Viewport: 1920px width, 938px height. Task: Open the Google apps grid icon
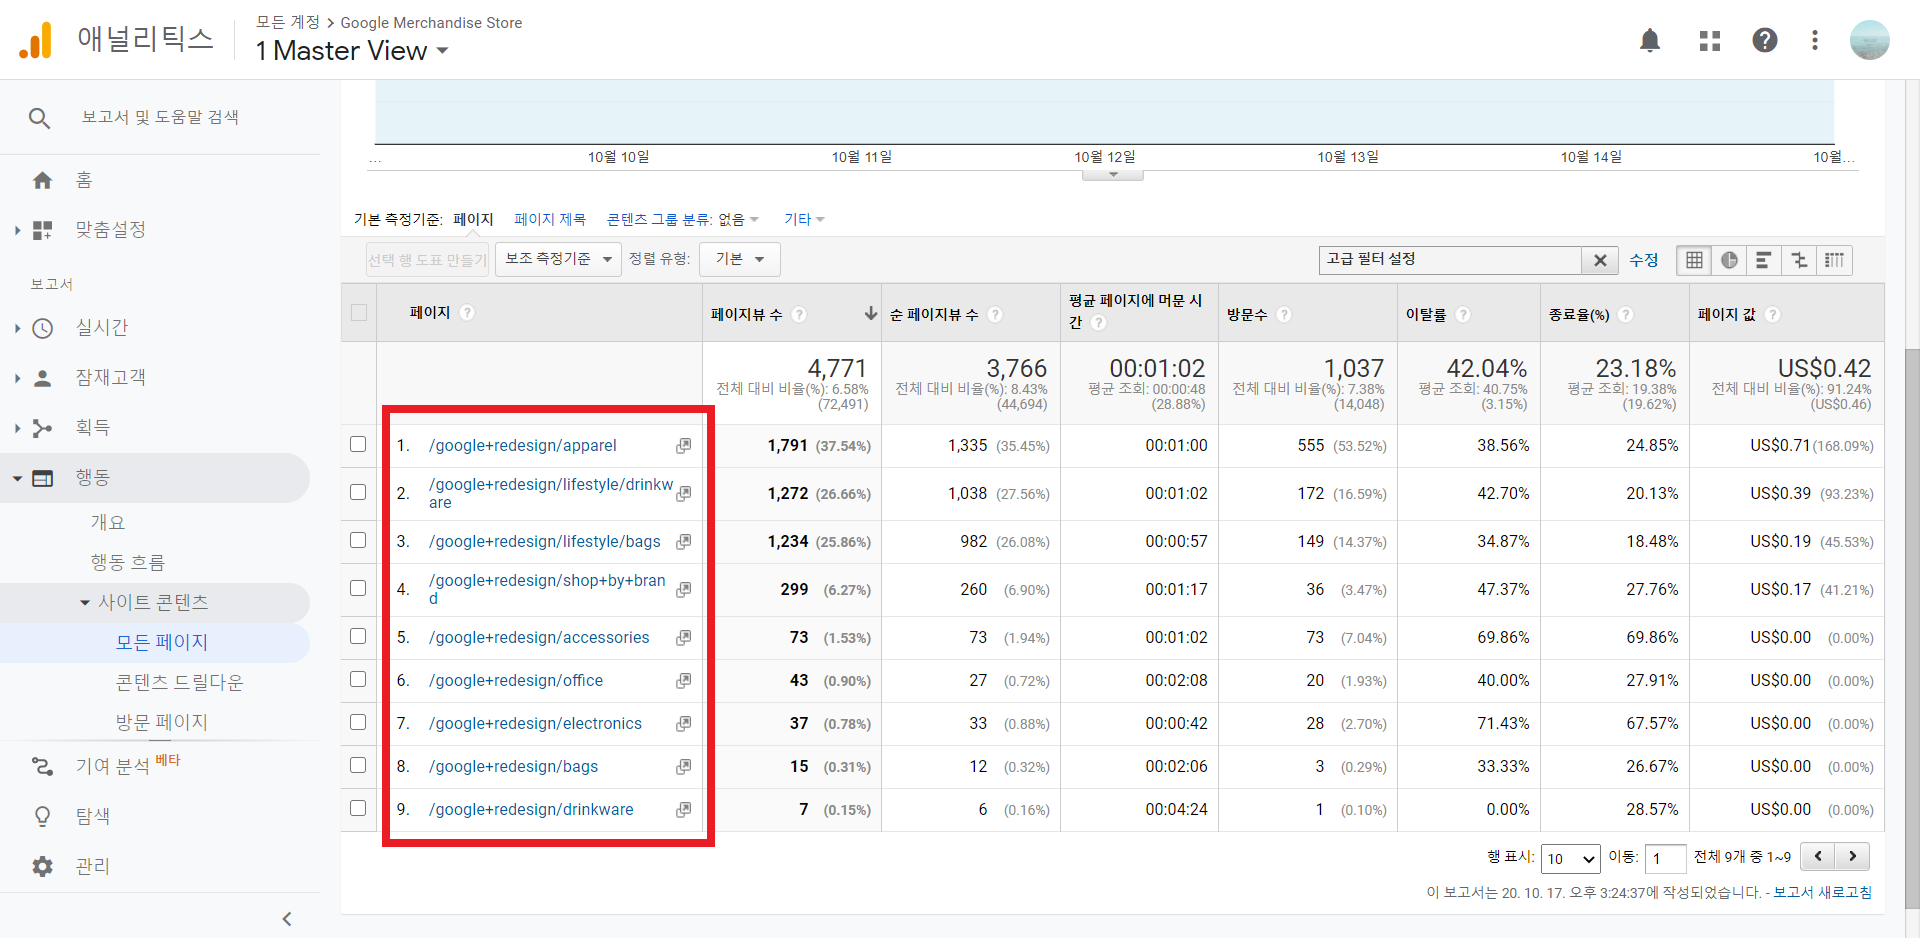pyautogui.click(x=1710, y=40)
